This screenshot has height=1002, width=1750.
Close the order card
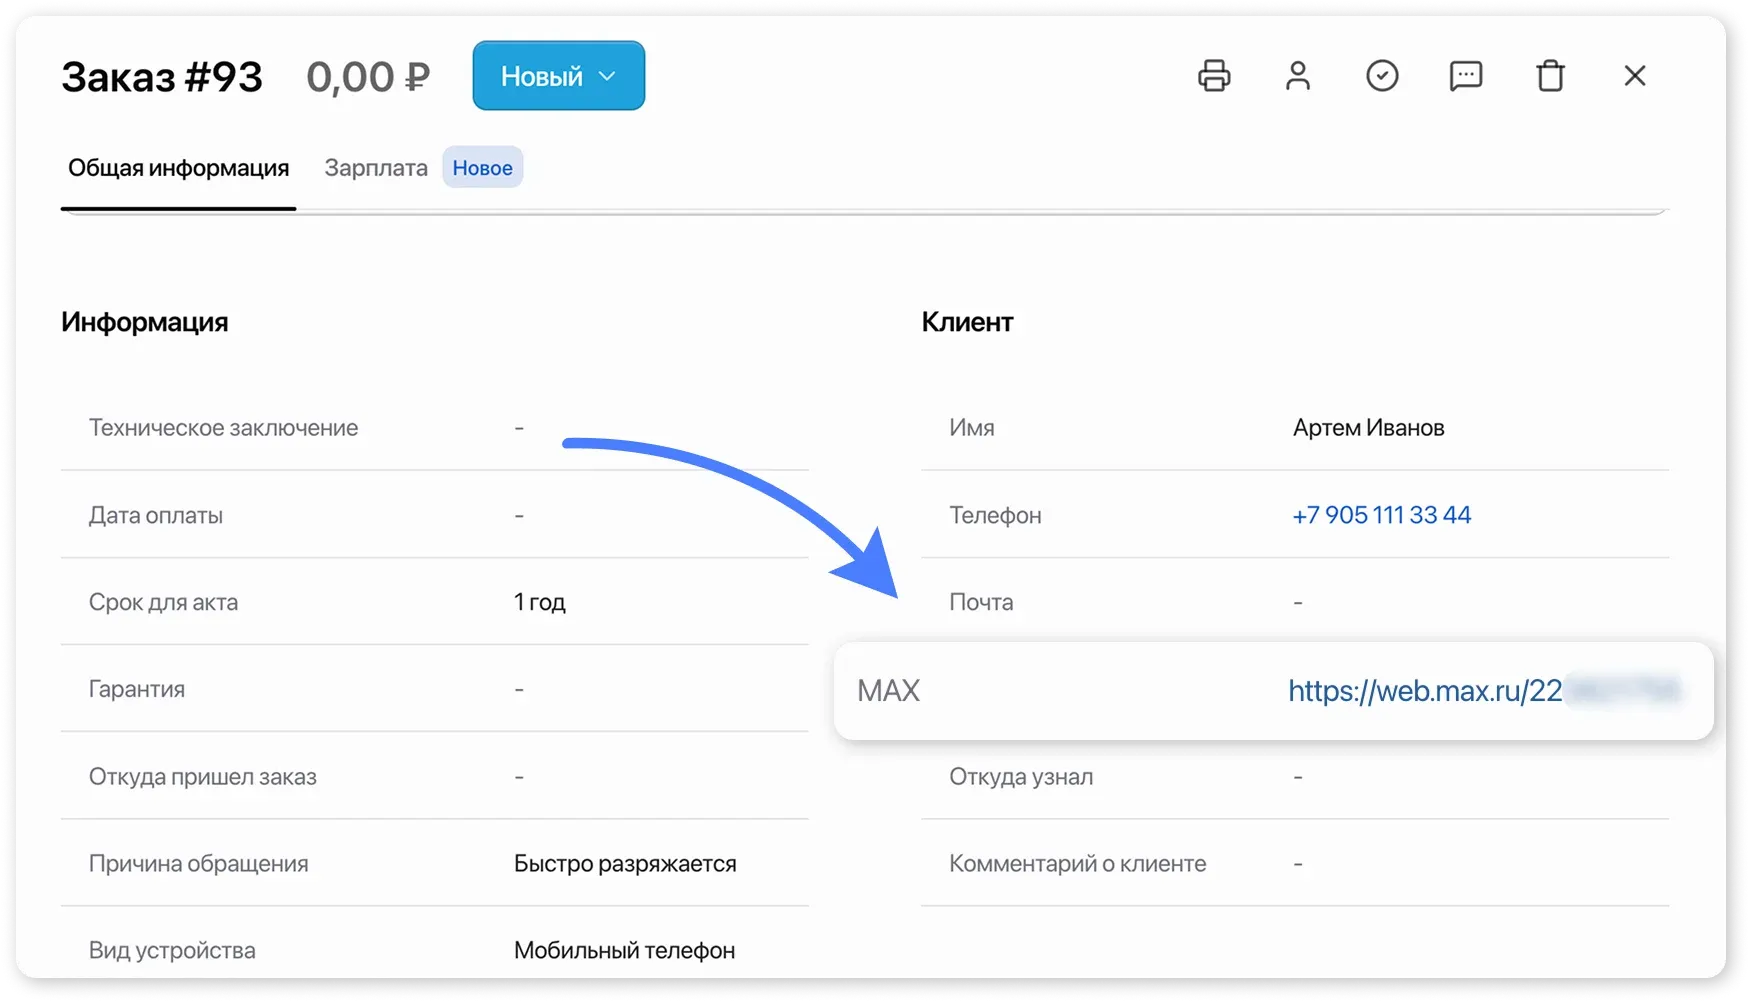coord(1634,75)
